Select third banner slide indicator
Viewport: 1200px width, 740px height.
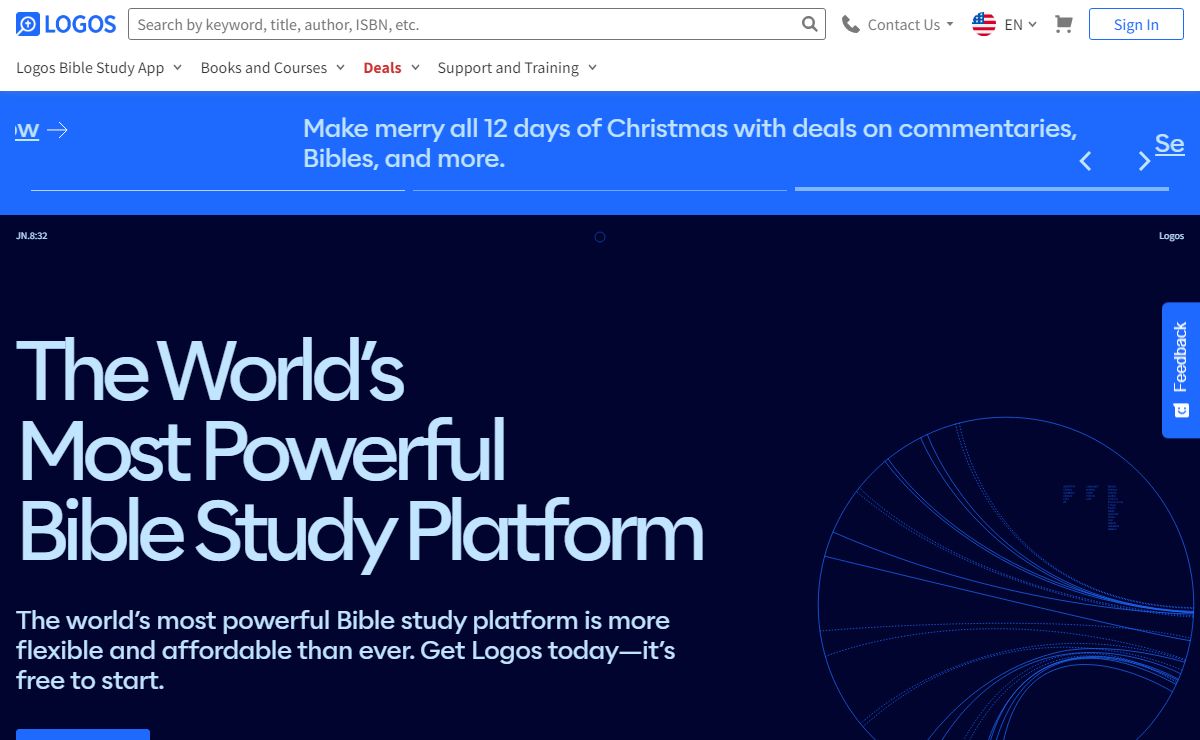pos(982,188)
